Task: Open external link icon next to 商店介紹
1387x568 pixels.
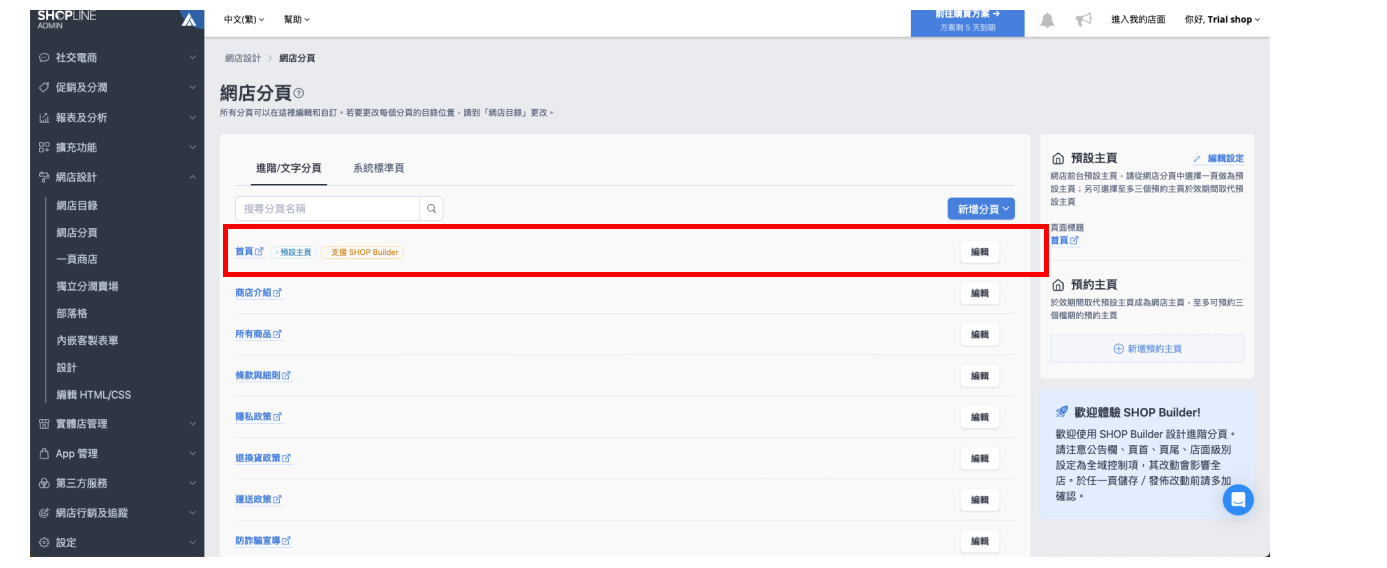Action: [278, 293]
